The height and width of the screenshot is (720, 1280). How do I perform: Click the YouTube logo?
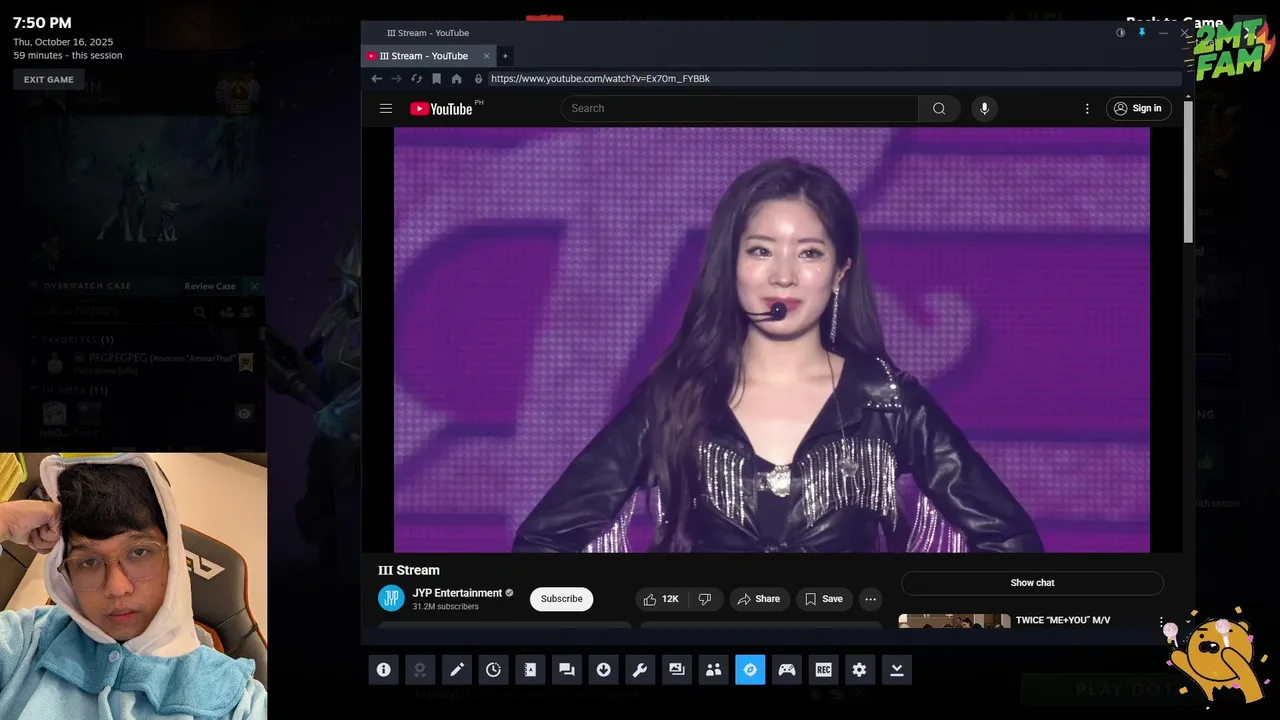[x=441, y=108]
